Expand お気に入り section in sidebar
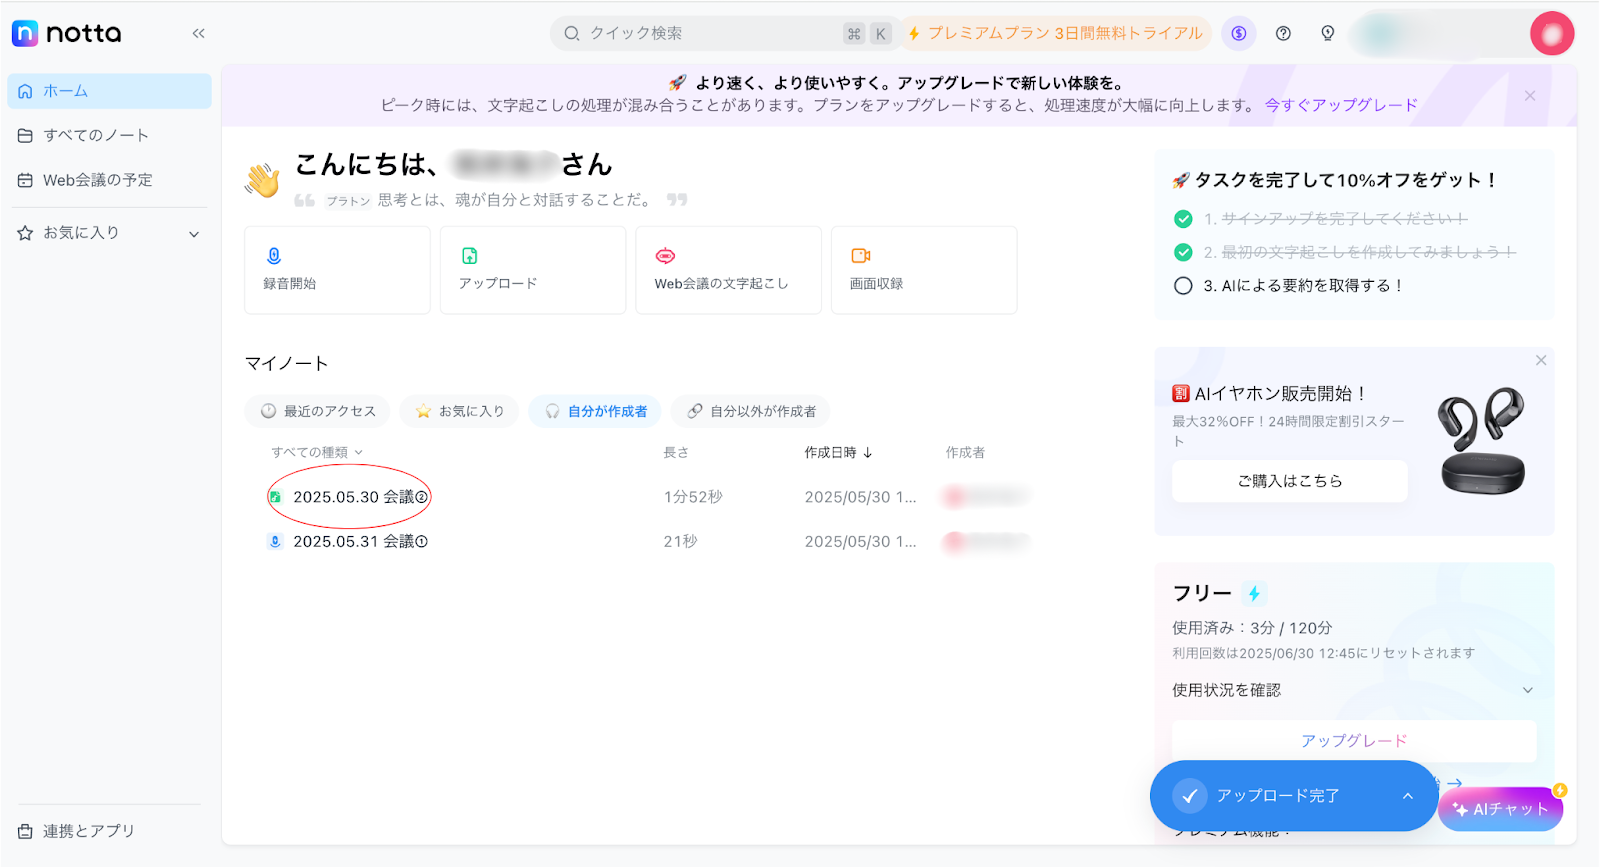The image size is (1600, 867). pos(194,234)
